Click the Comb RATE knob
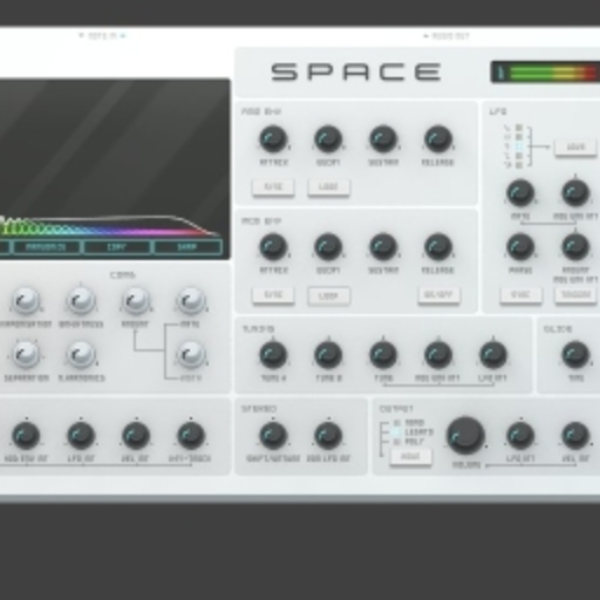The width and height of the screenshot is (600, 600). [x=191, y=301]
